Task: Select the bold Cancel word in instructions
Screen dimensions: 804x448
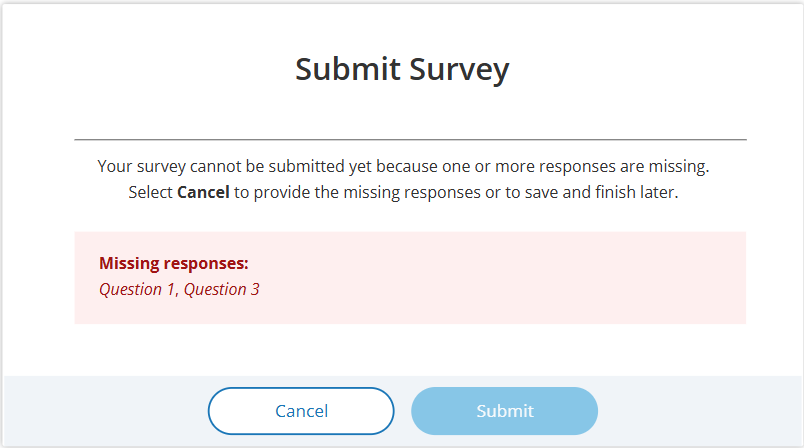Action: point(203,192)
